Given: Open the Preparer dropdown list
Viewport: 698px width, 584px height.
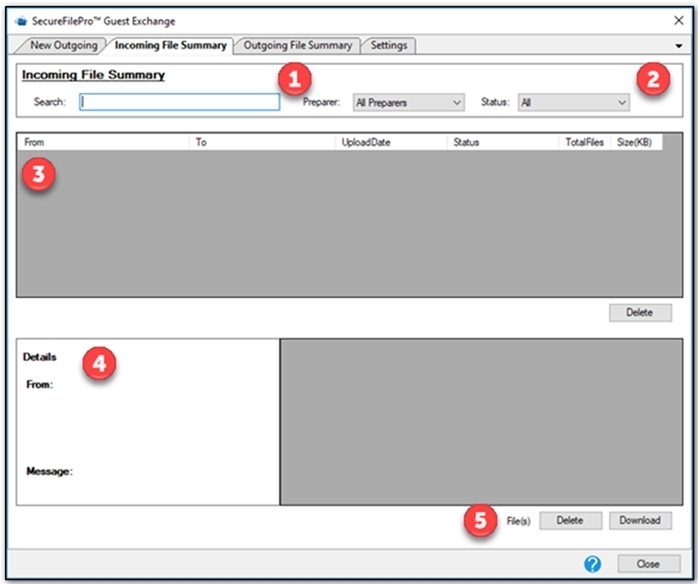Looking at the screenshot, I should [x=409, y=102].
